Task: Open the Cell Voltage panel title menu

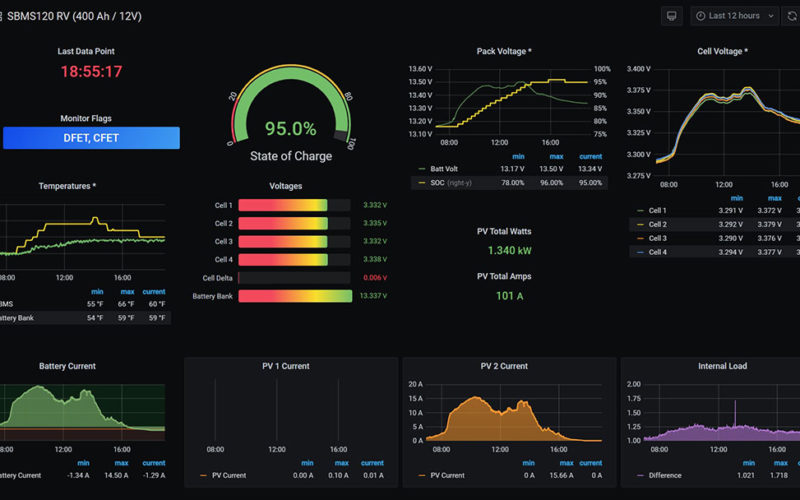Action: click(x=722, y=51)
